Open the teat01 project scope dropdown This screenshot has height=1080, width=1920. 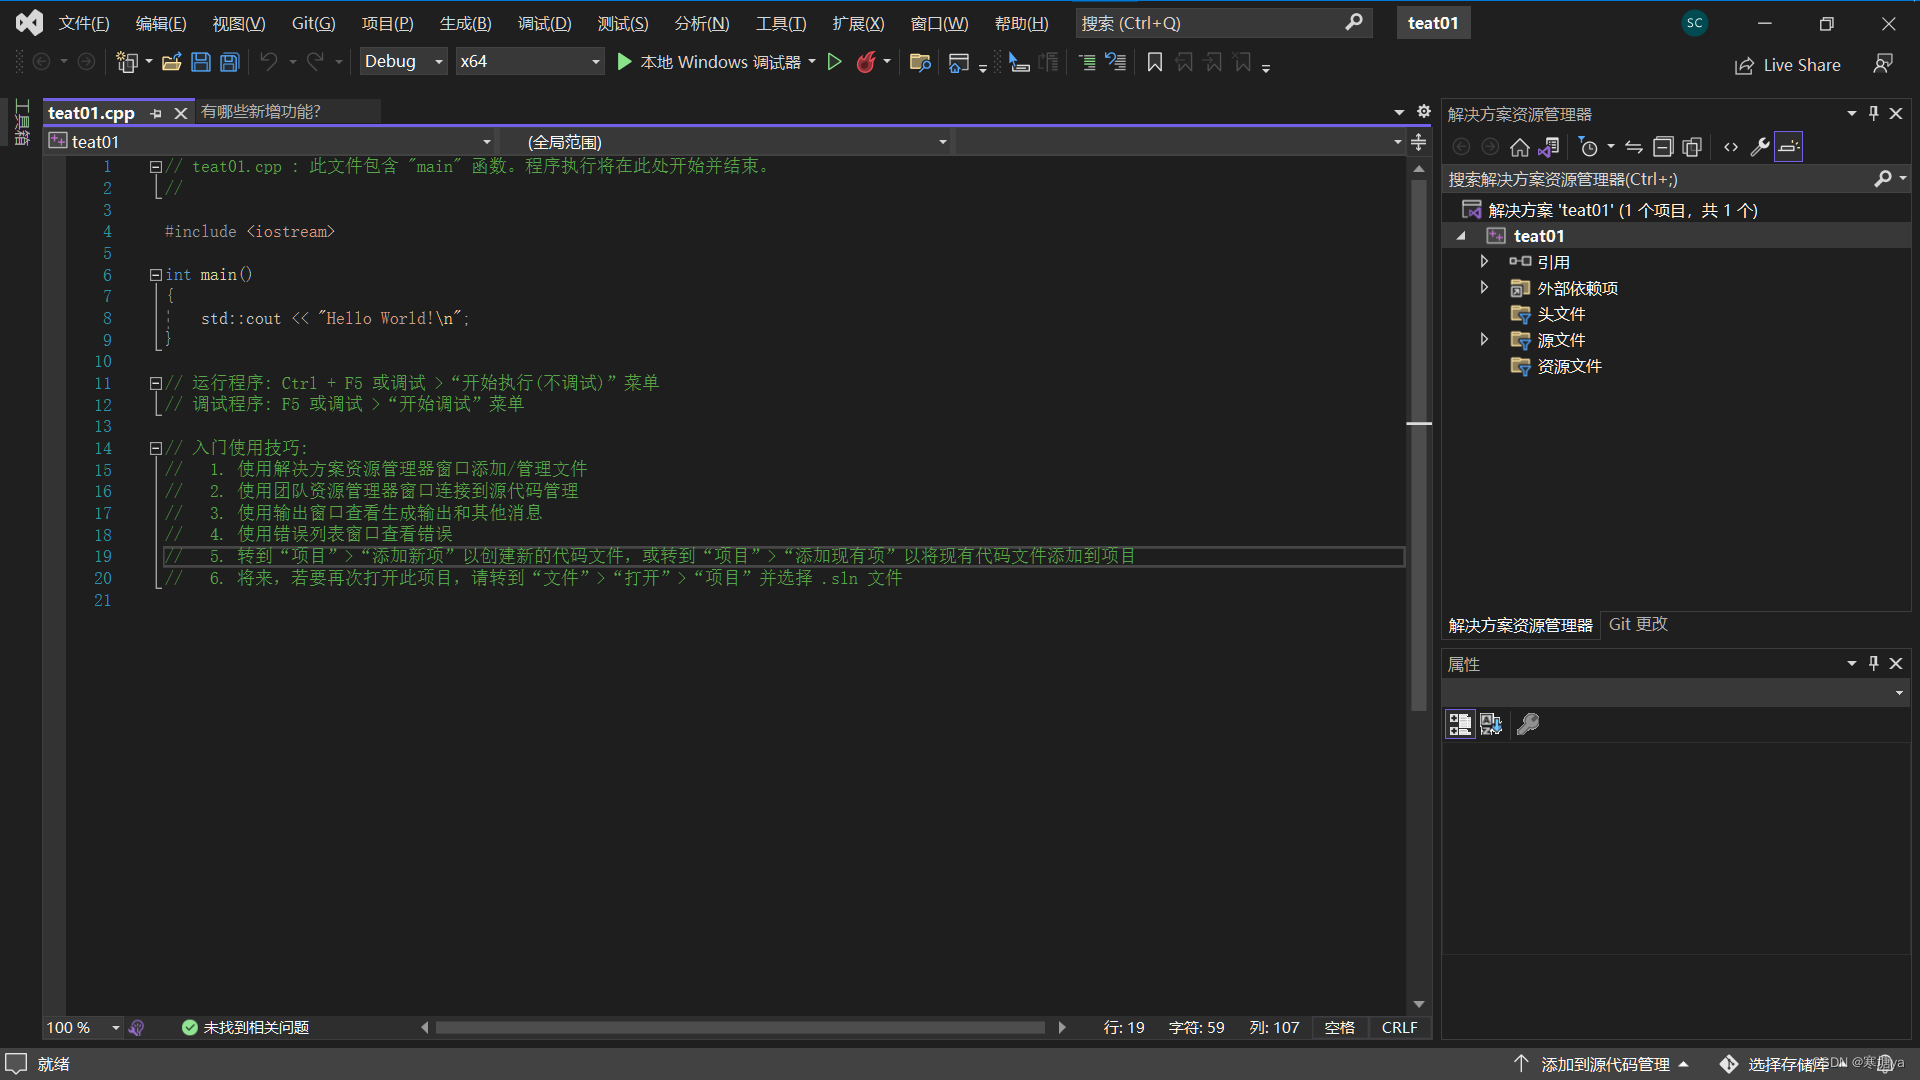coord(270,142)
